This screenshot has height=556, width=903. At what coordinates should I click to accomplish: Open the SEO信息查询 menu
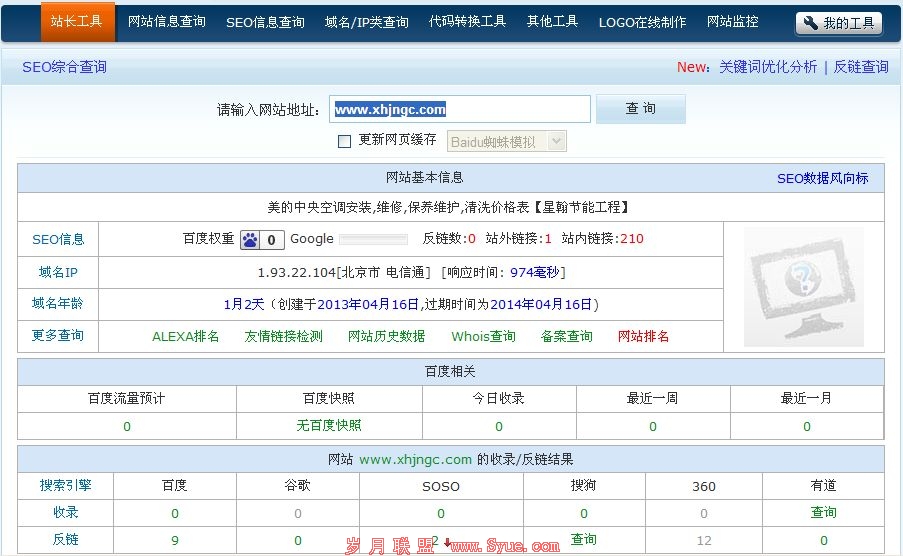tap(265, 22)
